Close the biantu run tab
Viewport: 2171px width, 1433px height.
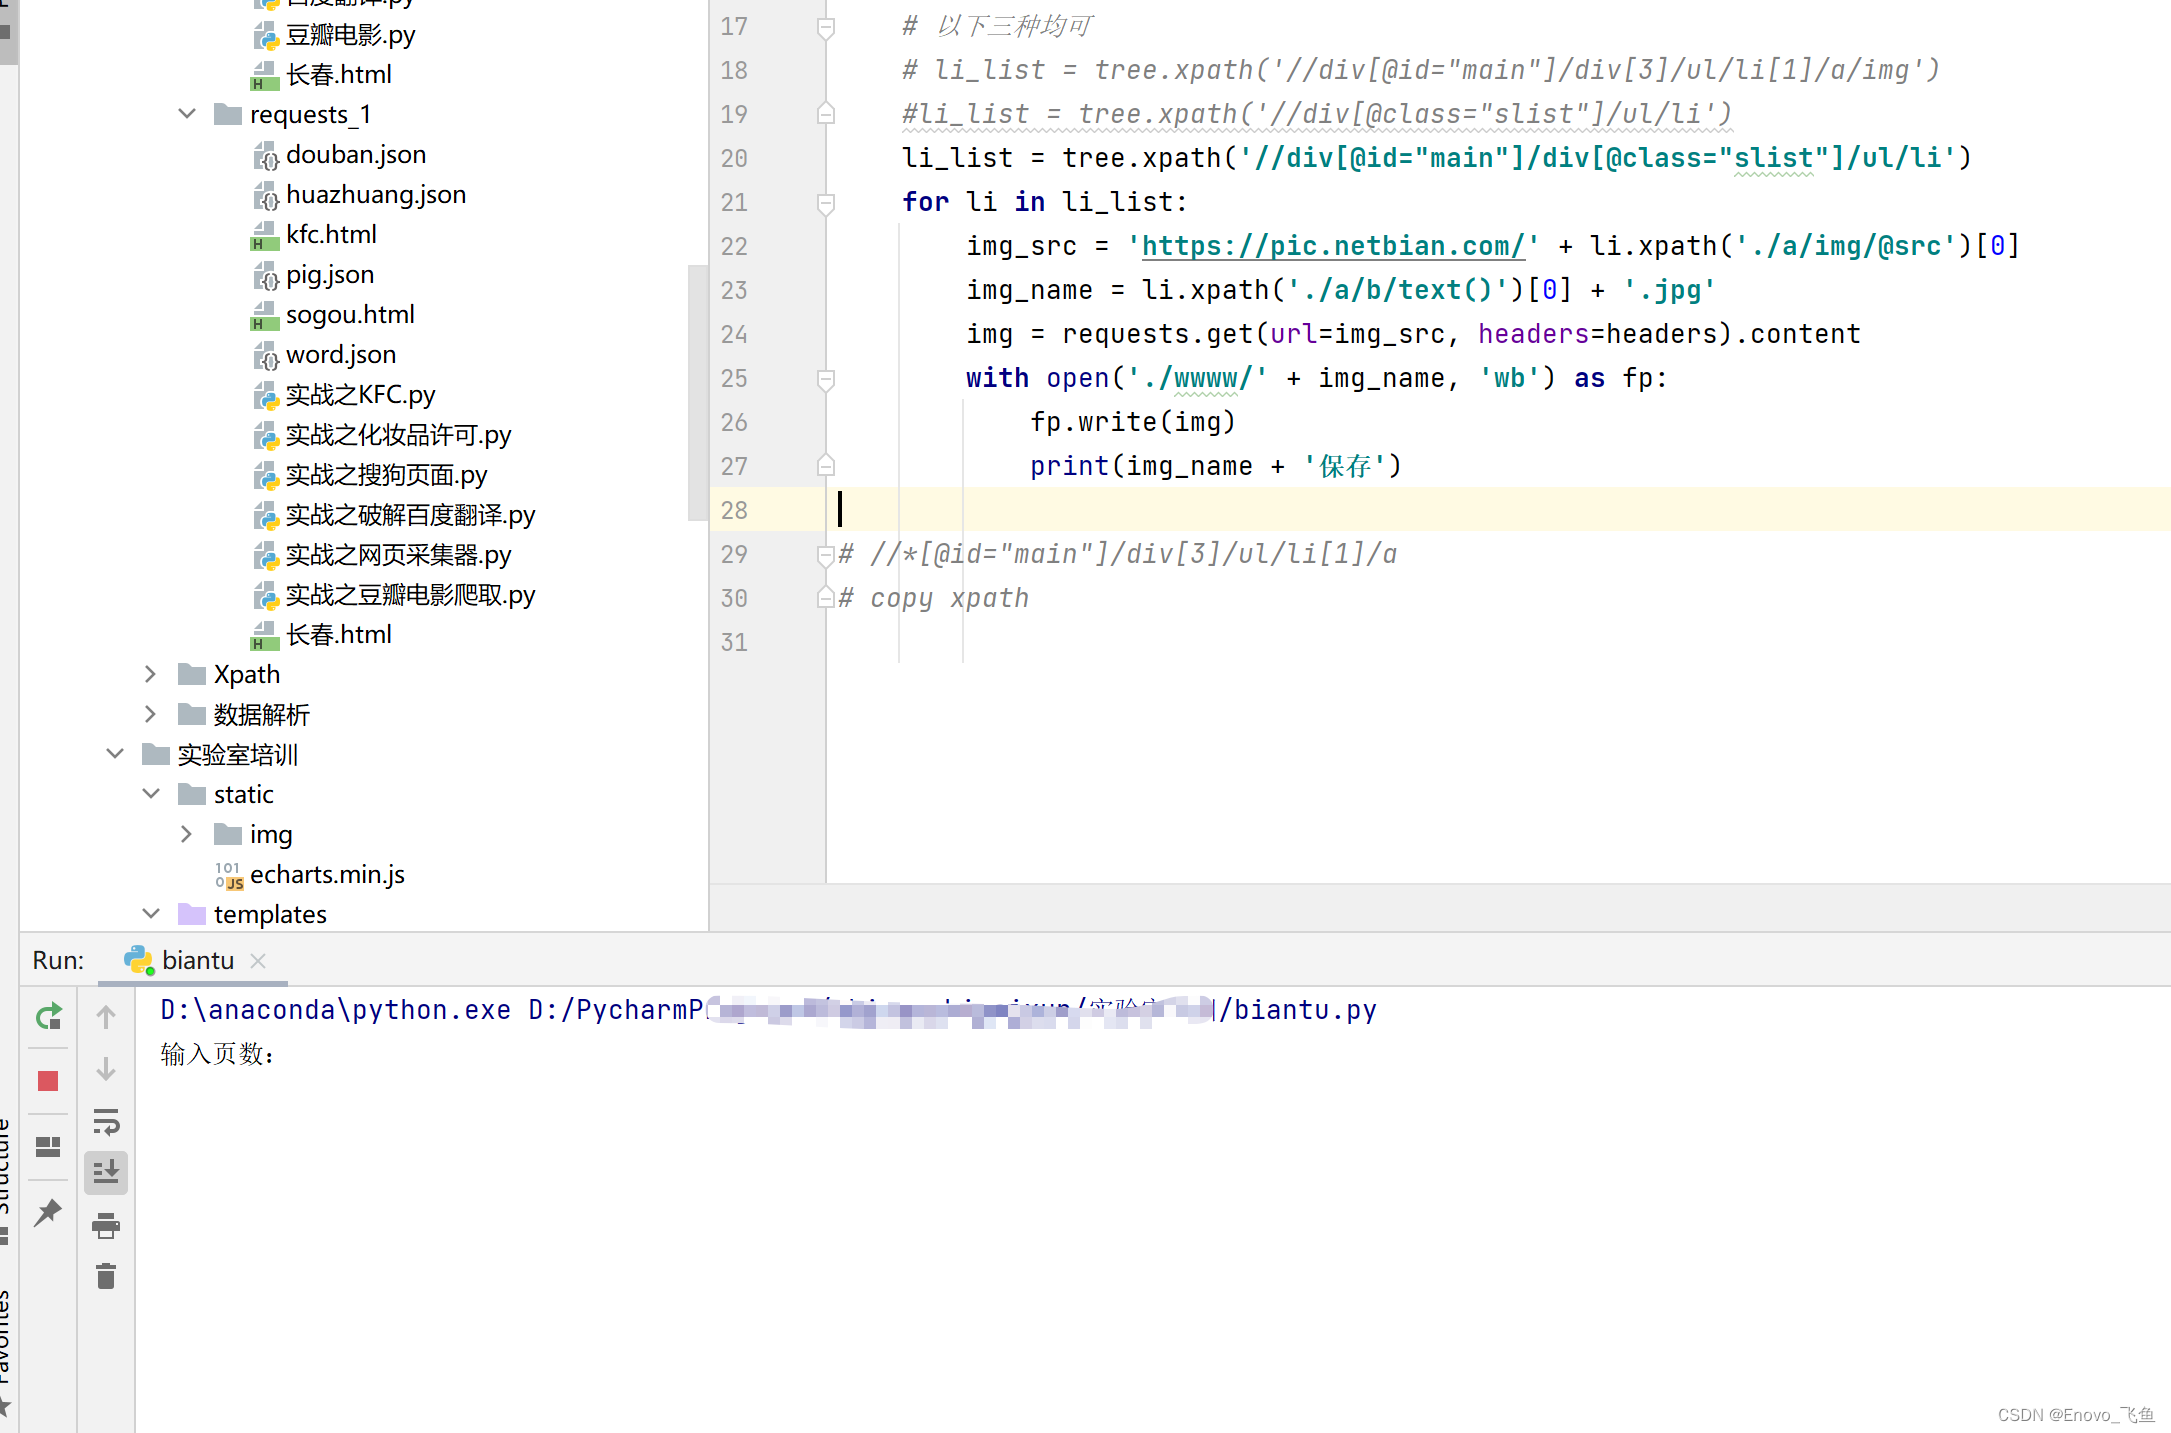(258, 960)
